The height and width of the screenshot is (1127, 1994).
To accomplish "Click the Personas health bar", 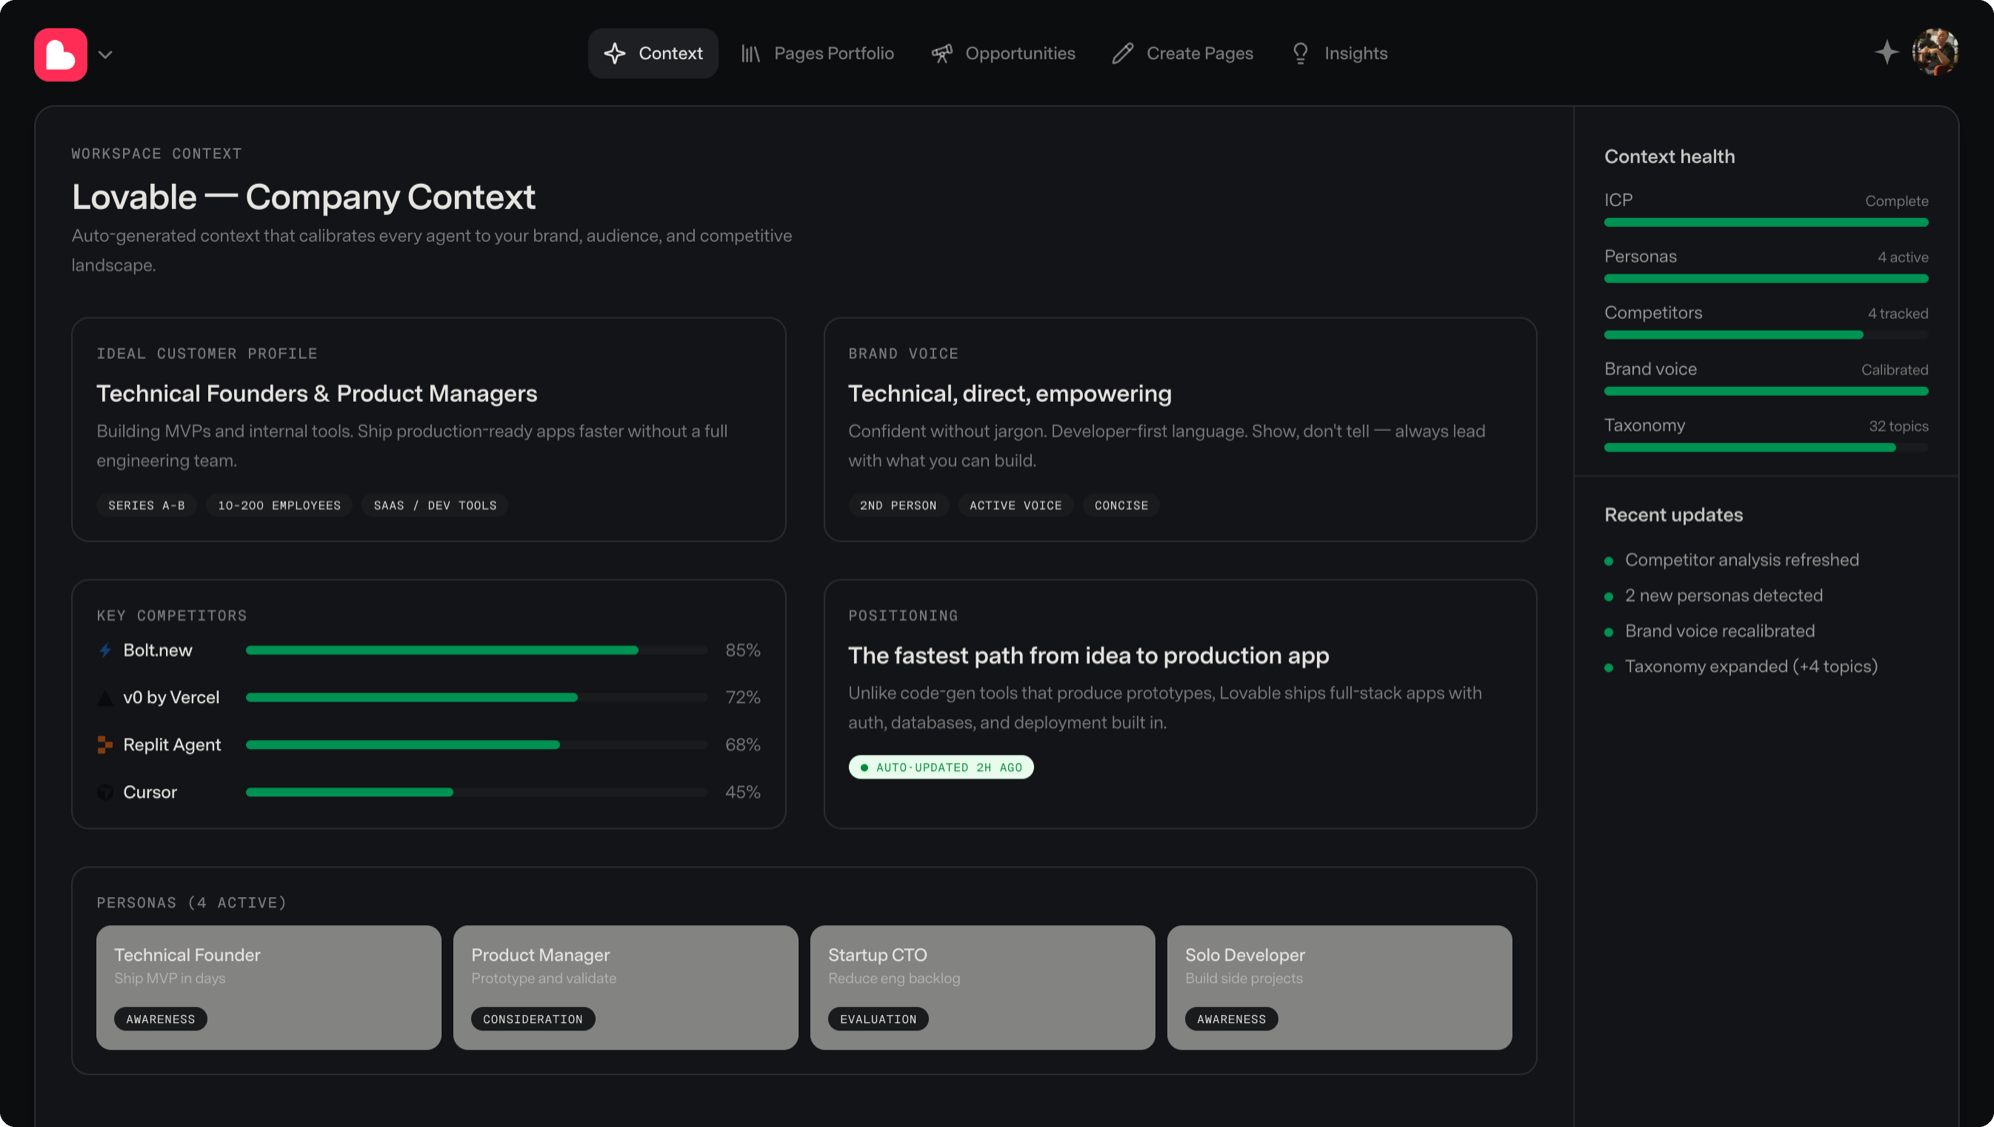I will (1766, 279).
